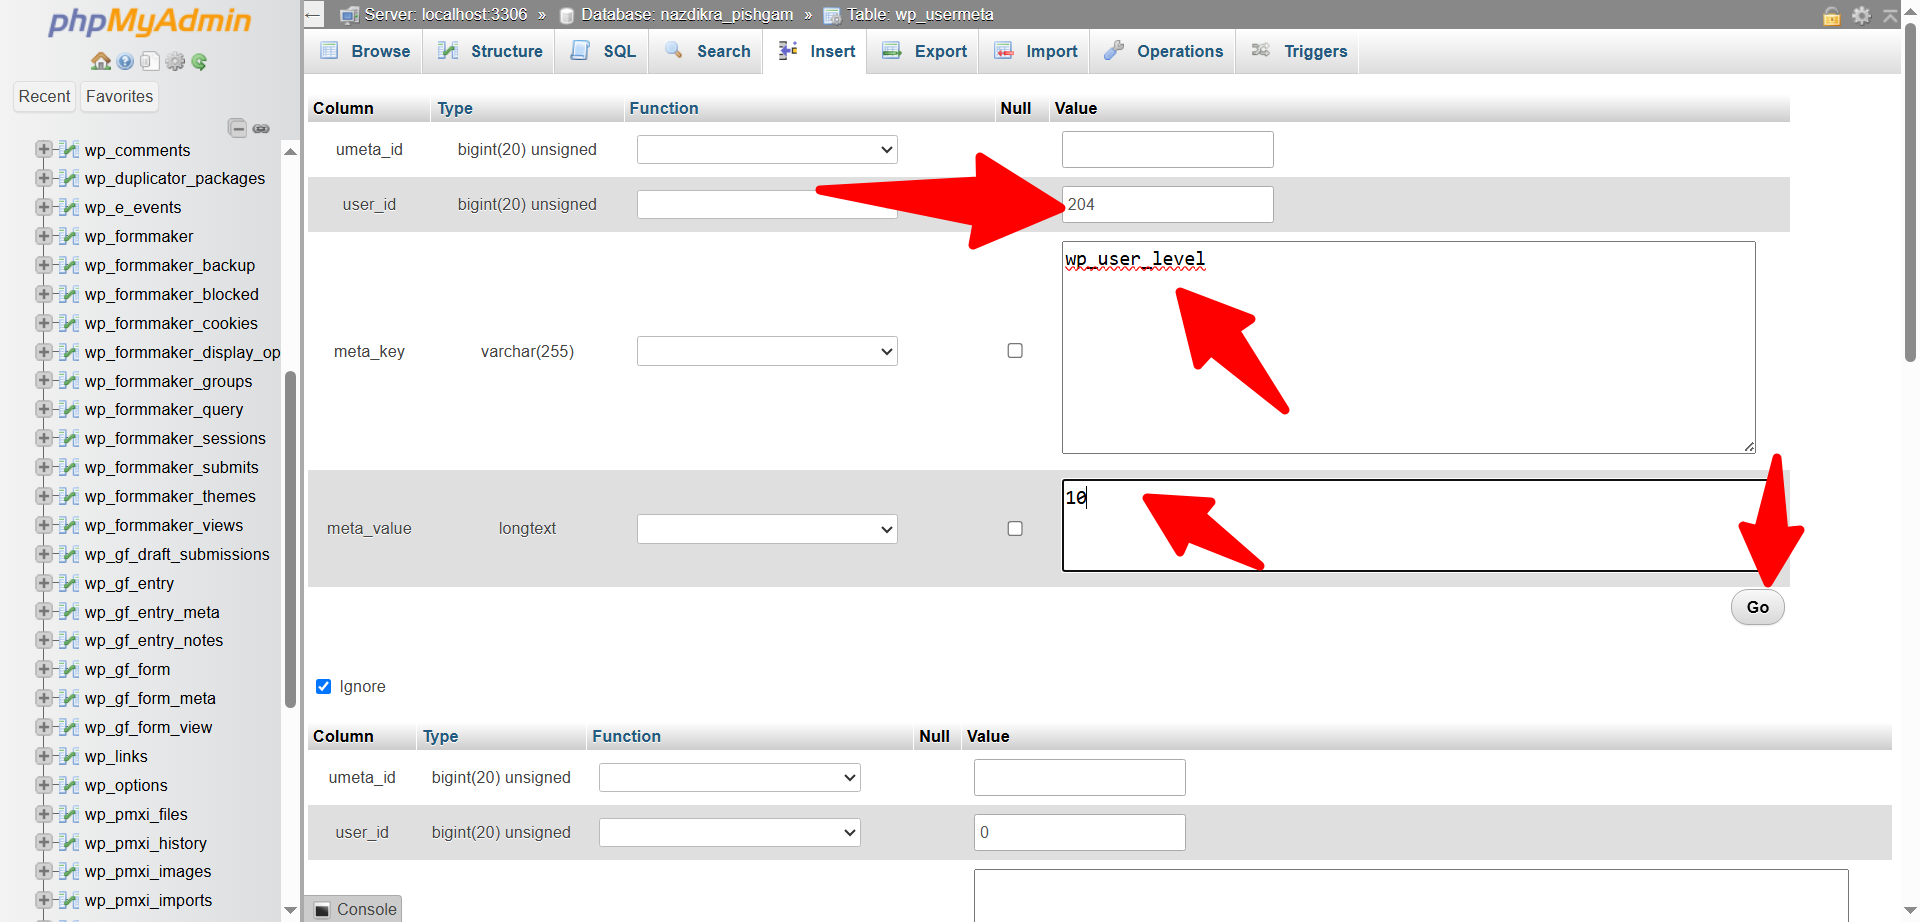Viewport: 1920px width, 922px height.
Task: Click the user_id value field containing 204
Action: (x=1166, y=204)
